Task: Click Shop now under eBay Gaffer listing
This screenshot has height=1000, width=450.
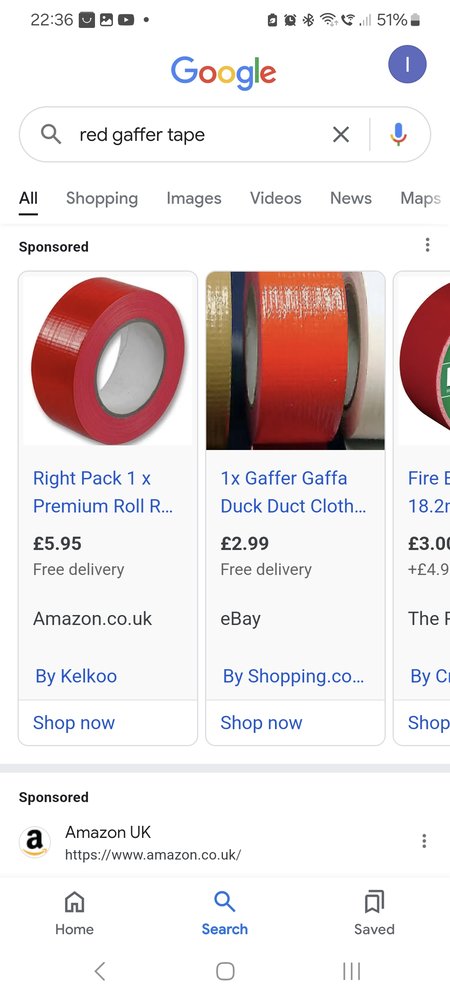Action: coord(261,723)
